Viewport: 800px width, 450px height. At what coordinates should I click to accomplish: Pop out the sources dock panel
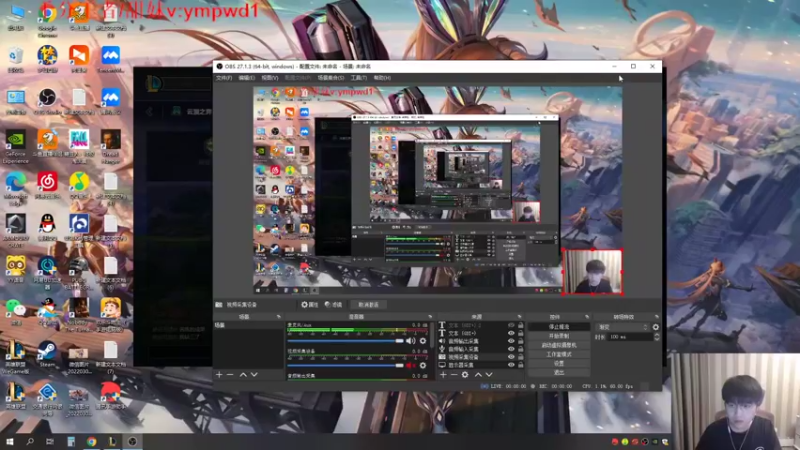tap(519, 317)
